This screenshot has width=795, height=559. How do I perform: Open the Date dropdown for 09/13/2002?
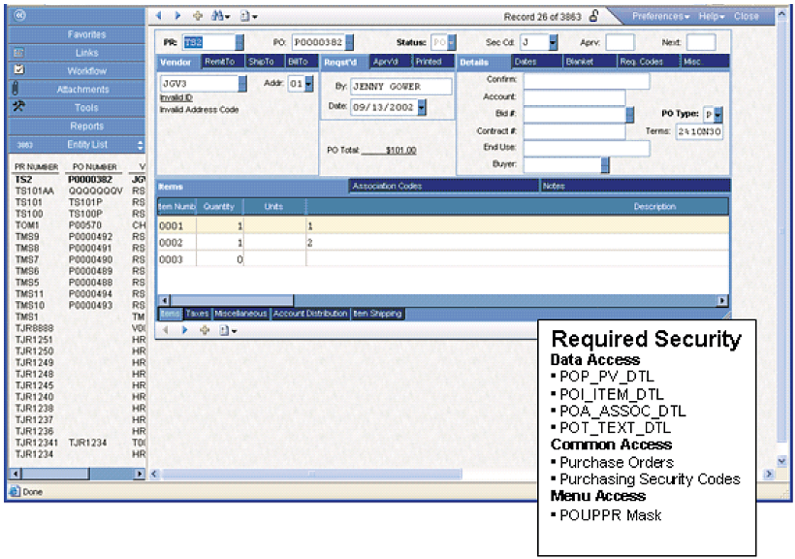[422, 106]
